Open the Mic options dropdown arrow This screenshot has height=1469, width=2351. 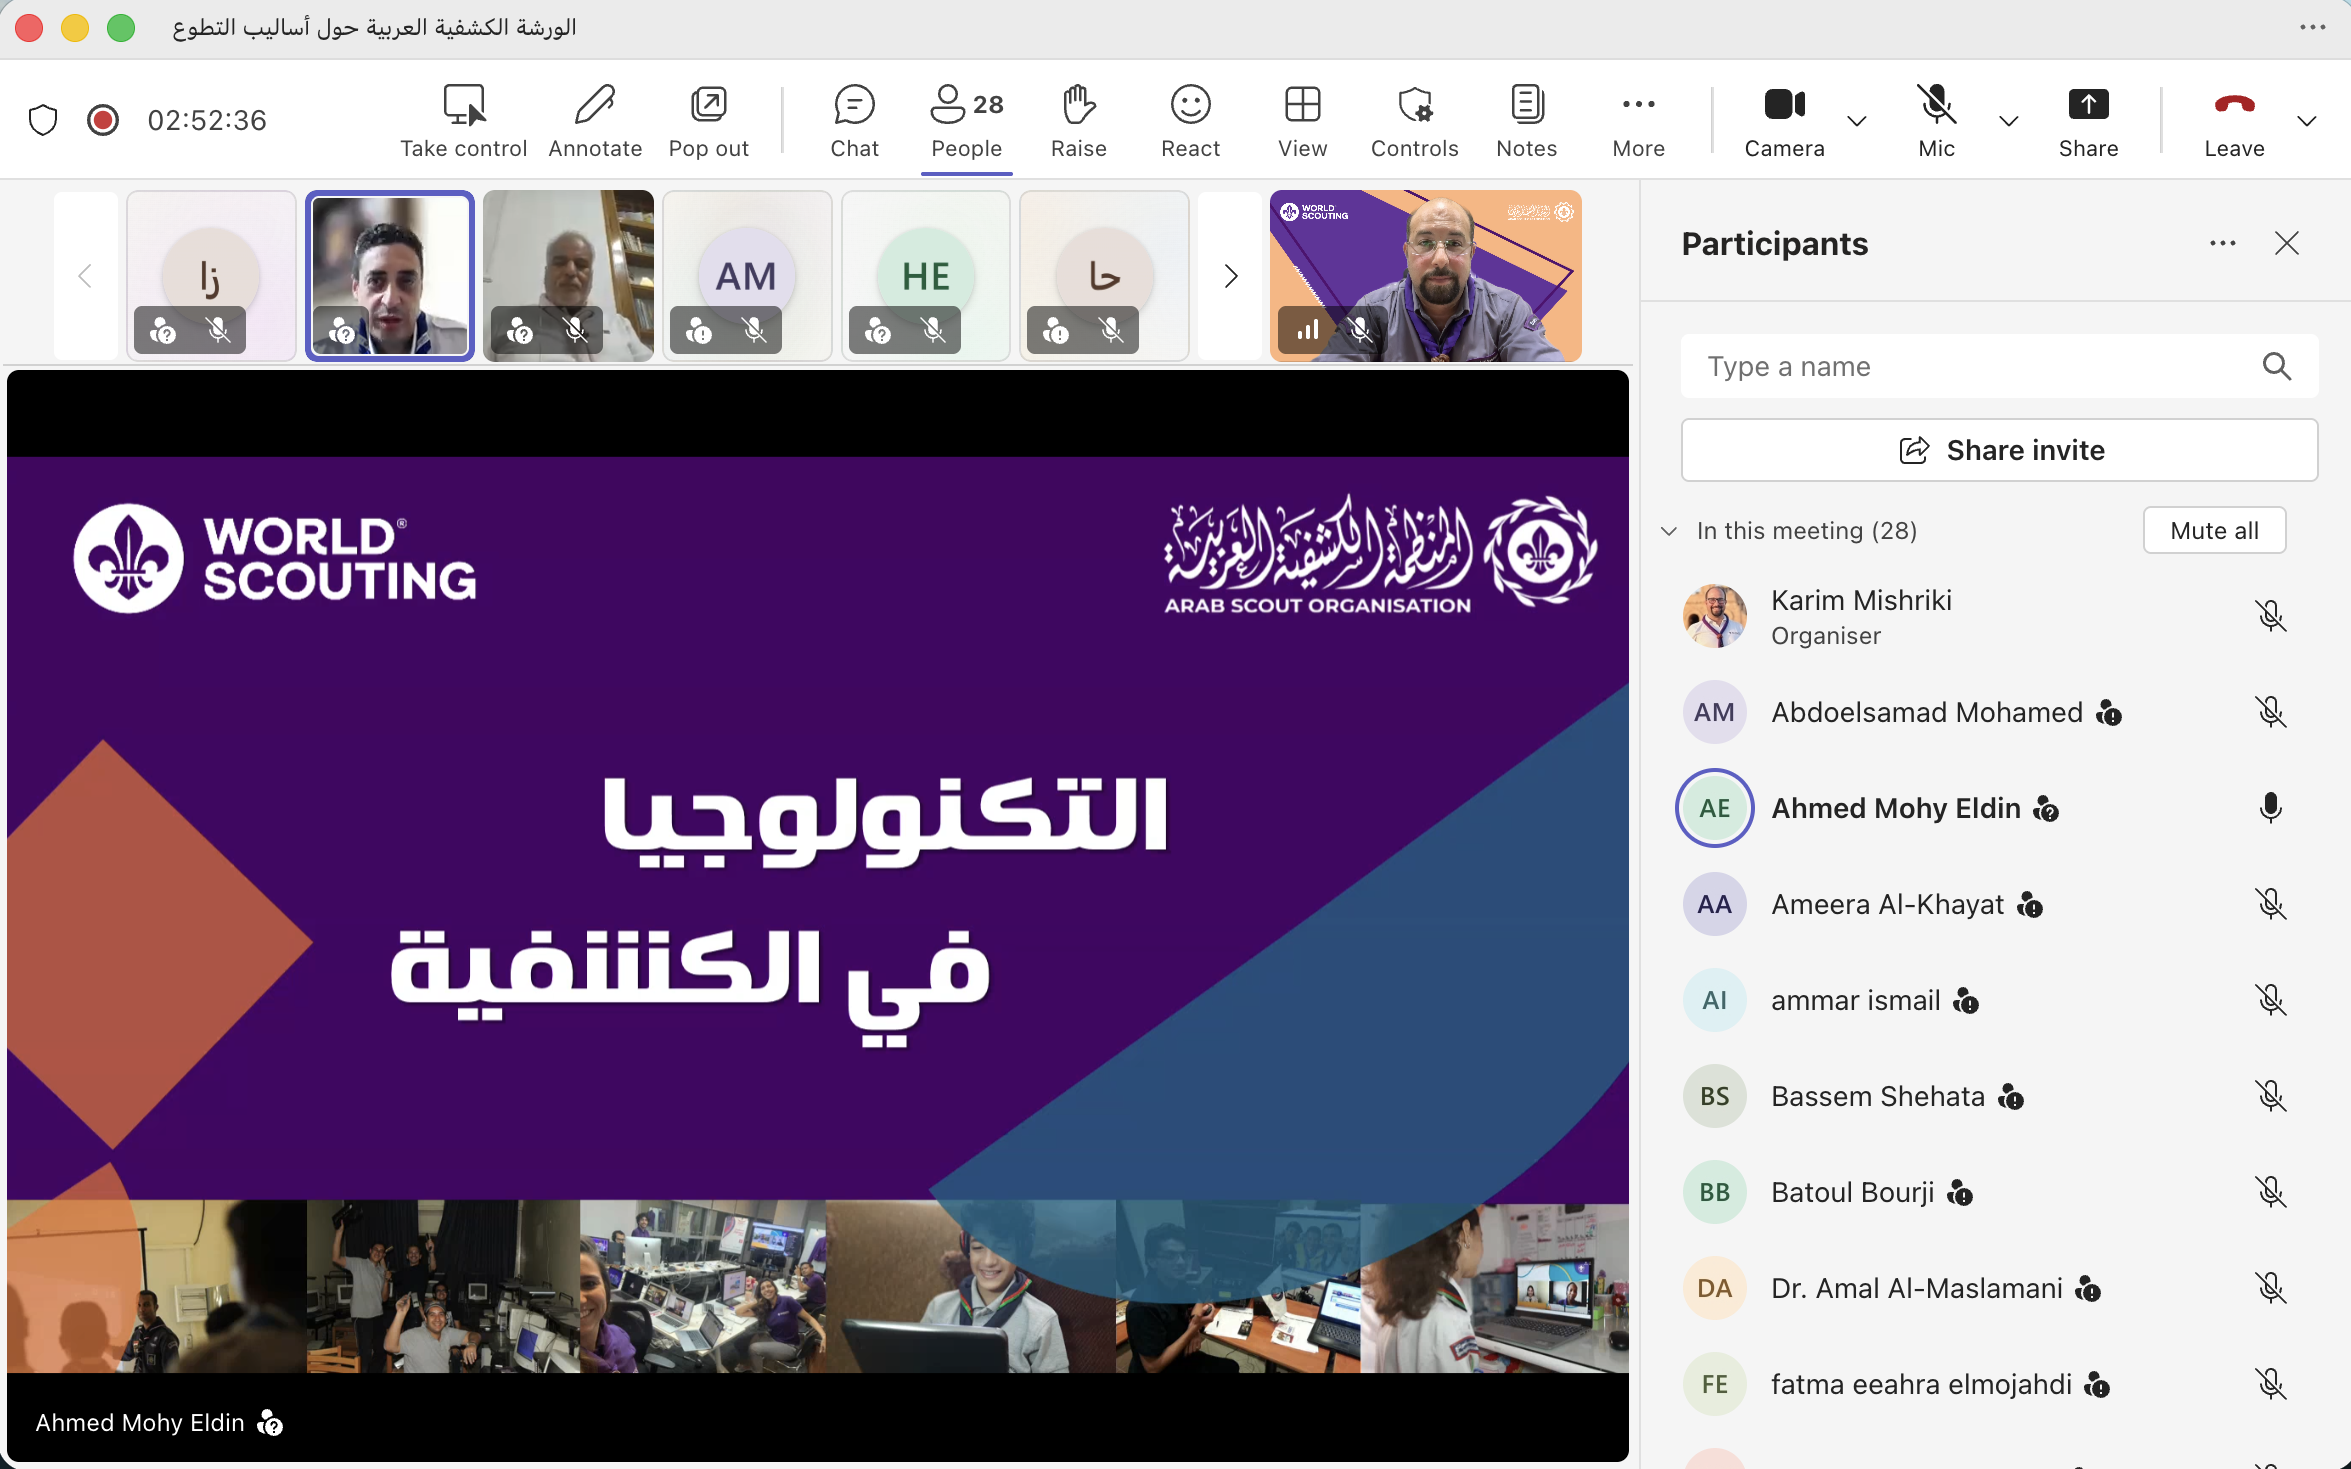coord(2008,121)
